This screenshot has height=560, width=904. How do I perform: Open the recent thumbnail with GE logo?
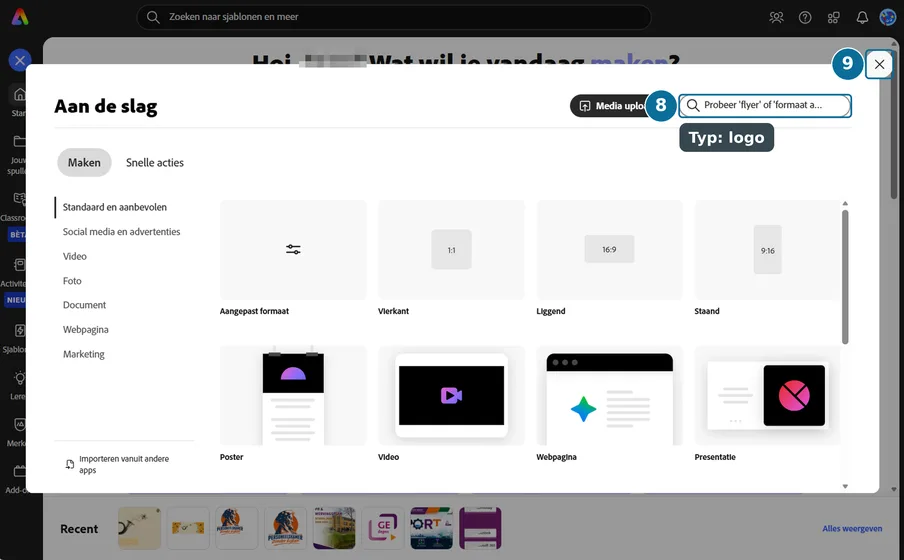click(x=383, y=528)
